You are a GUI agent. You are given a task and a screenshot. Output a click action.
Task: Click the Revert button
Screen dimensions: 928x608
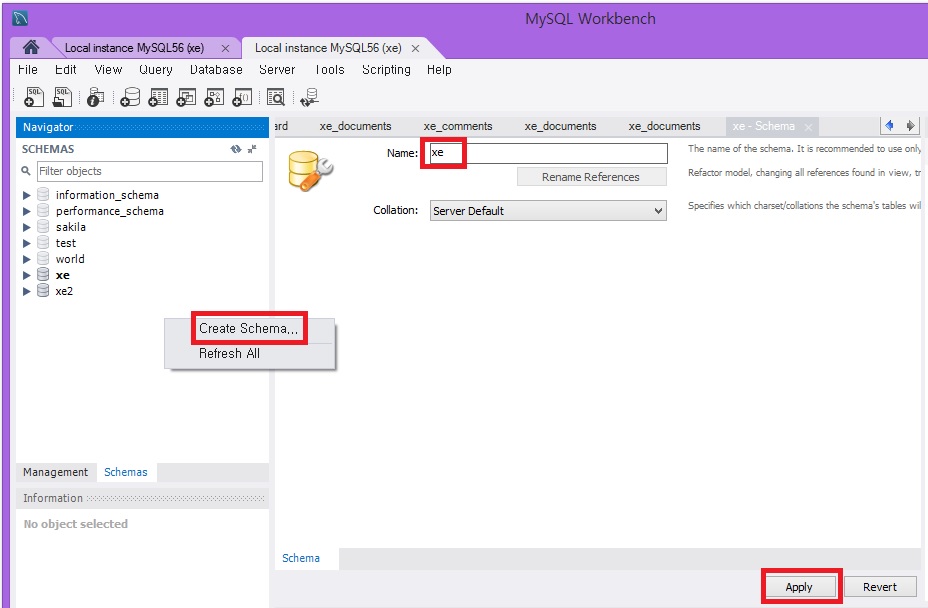click(880, 587)
